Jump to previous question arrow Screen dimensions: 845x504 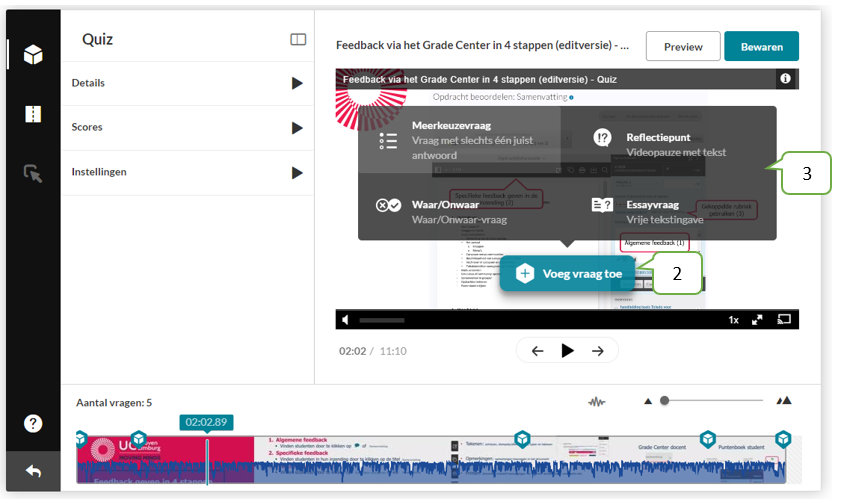(537, 351)
